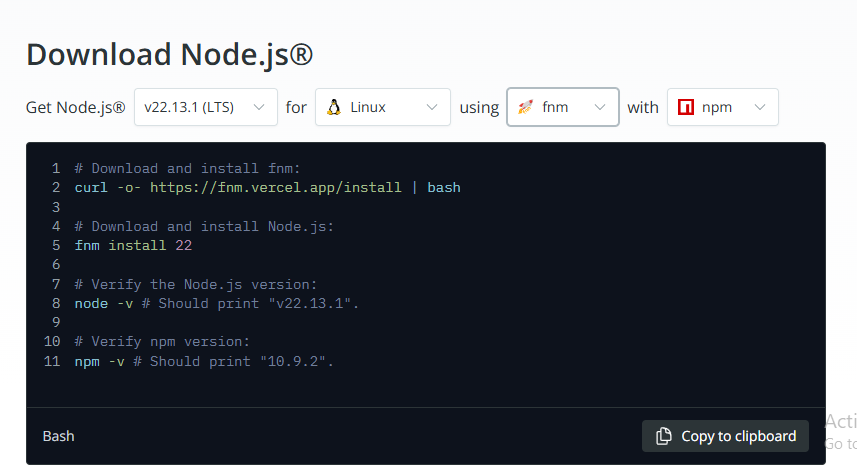This screenshot has width=857, height=476.
Task: Click the https://fnm.vercel.app/install URL
Action: [275, 187]
